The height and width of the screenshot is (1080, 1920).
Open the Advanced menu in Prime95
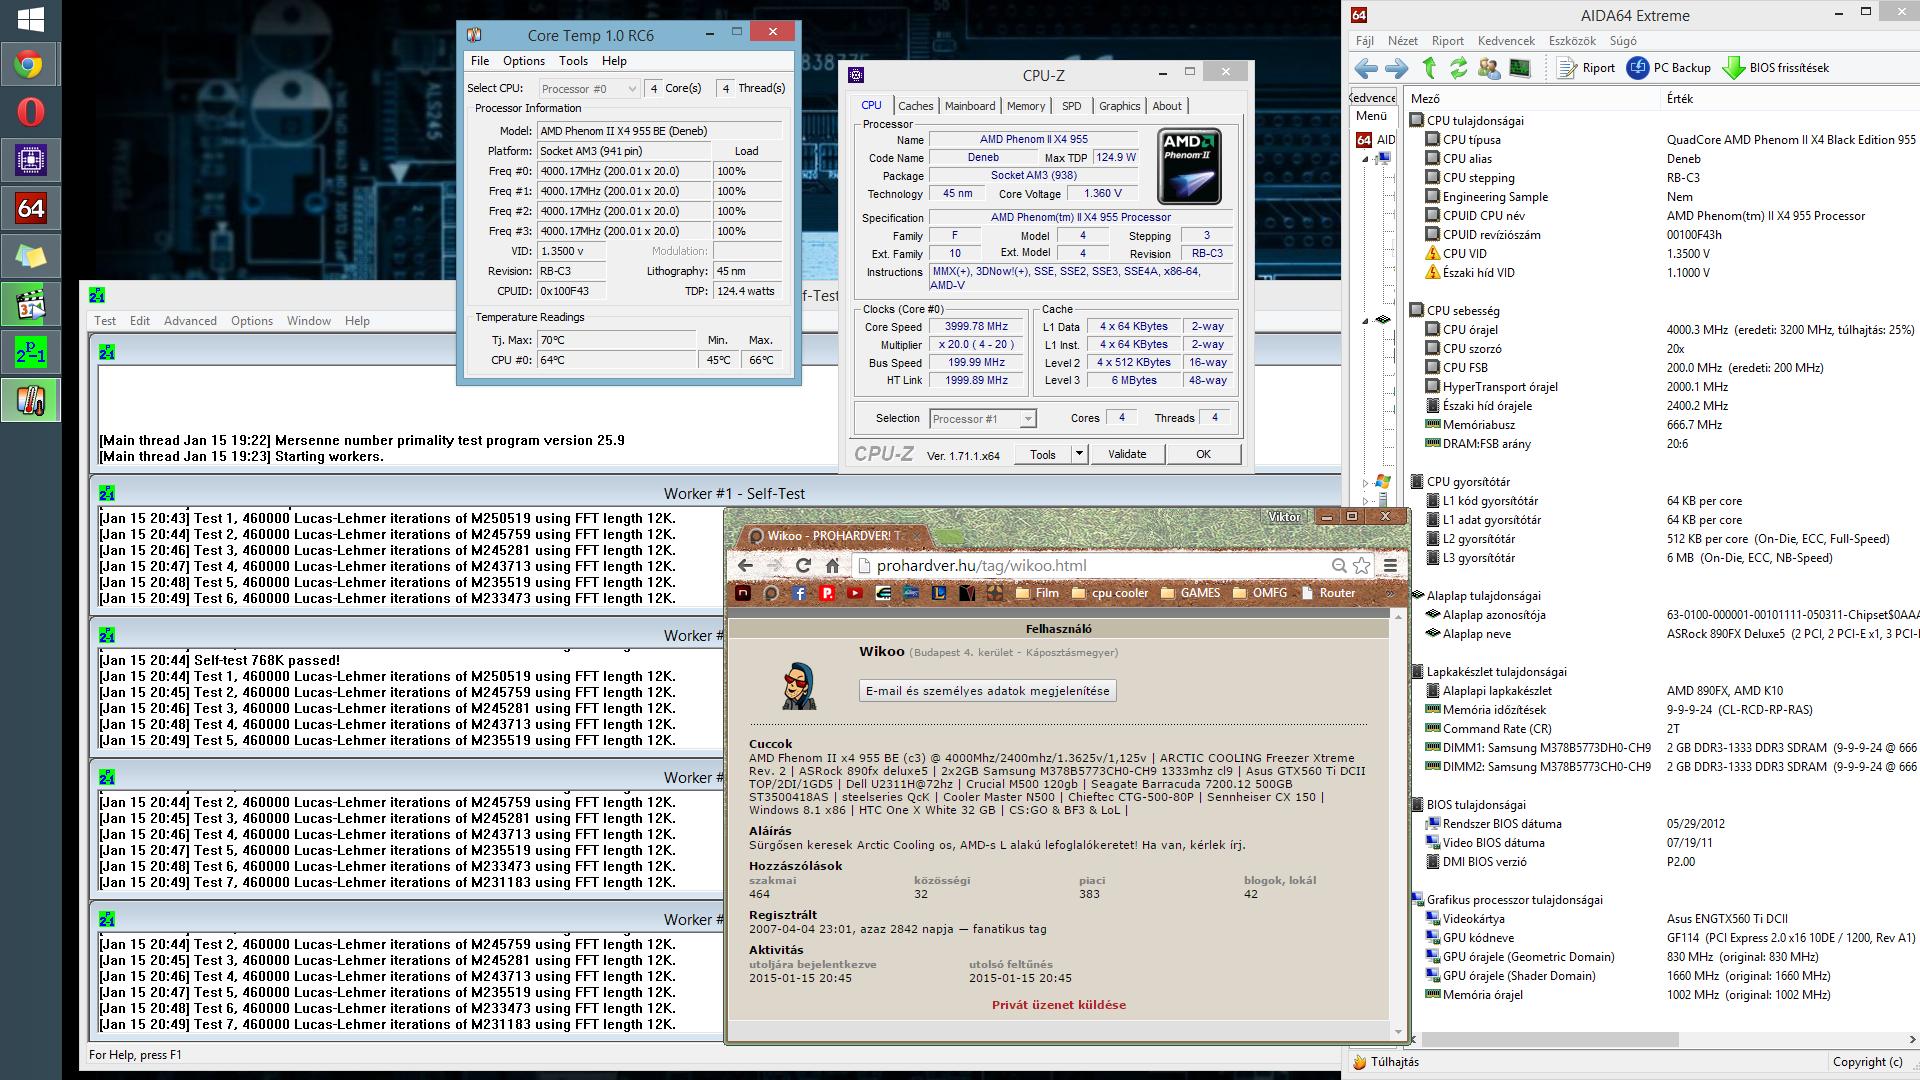pos(190,321)
